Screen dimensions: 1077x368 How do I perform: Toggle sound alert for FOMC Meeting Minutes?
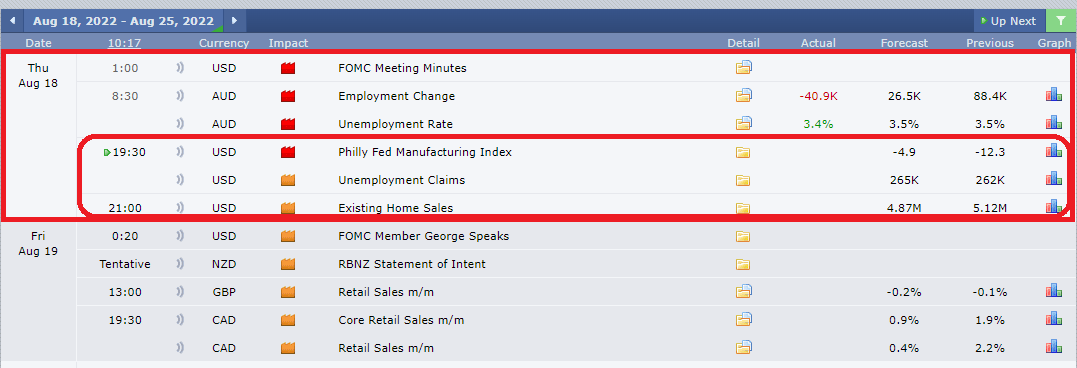tap(181, 68)
